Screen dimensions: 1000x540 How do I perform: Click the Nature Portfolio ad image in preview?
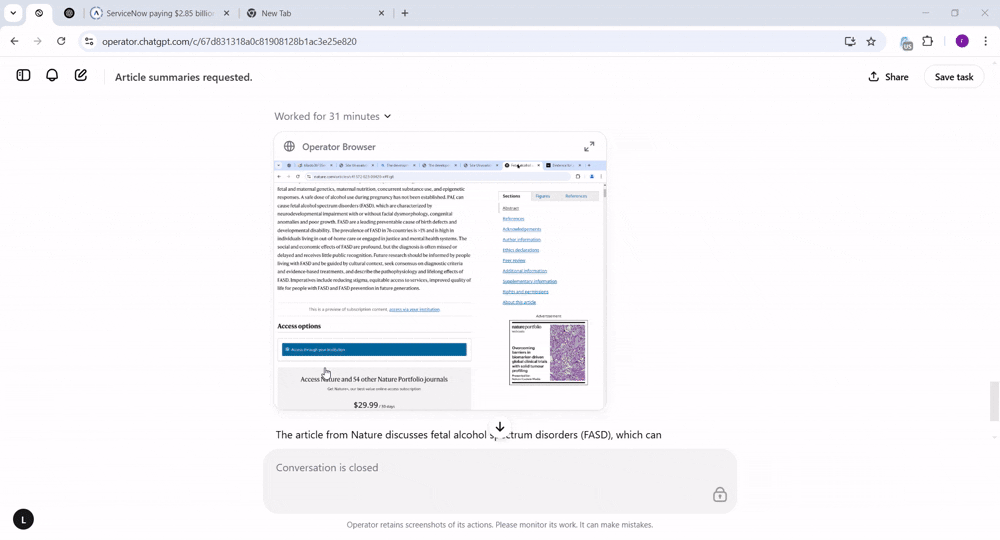point(548,353)
